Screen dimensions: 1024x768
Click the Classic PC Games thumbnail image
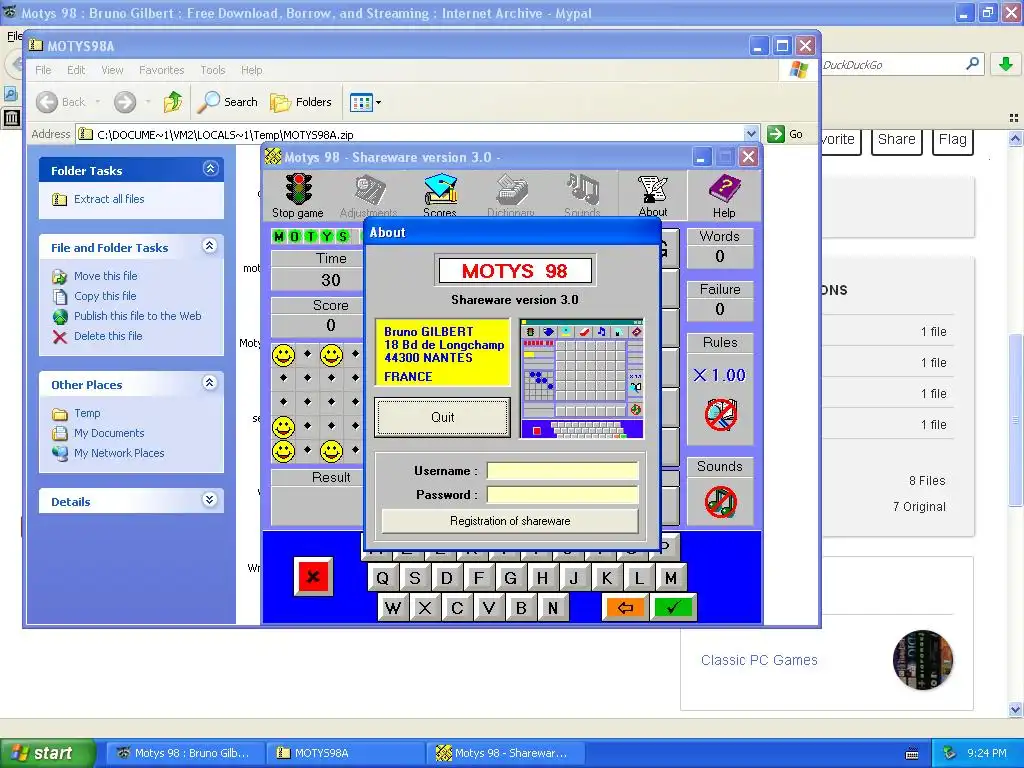pyautogui.click(x=923, y=660)
